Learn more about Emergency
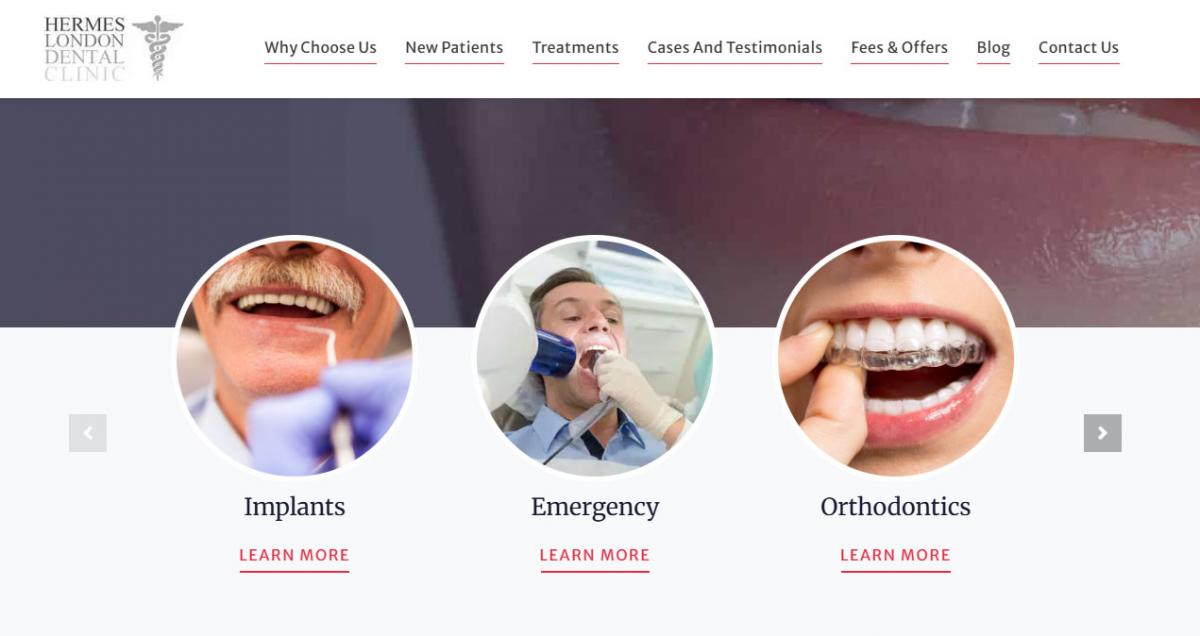Image resolution: width=1200 pixels, height=636 pixels. (595, 556)
